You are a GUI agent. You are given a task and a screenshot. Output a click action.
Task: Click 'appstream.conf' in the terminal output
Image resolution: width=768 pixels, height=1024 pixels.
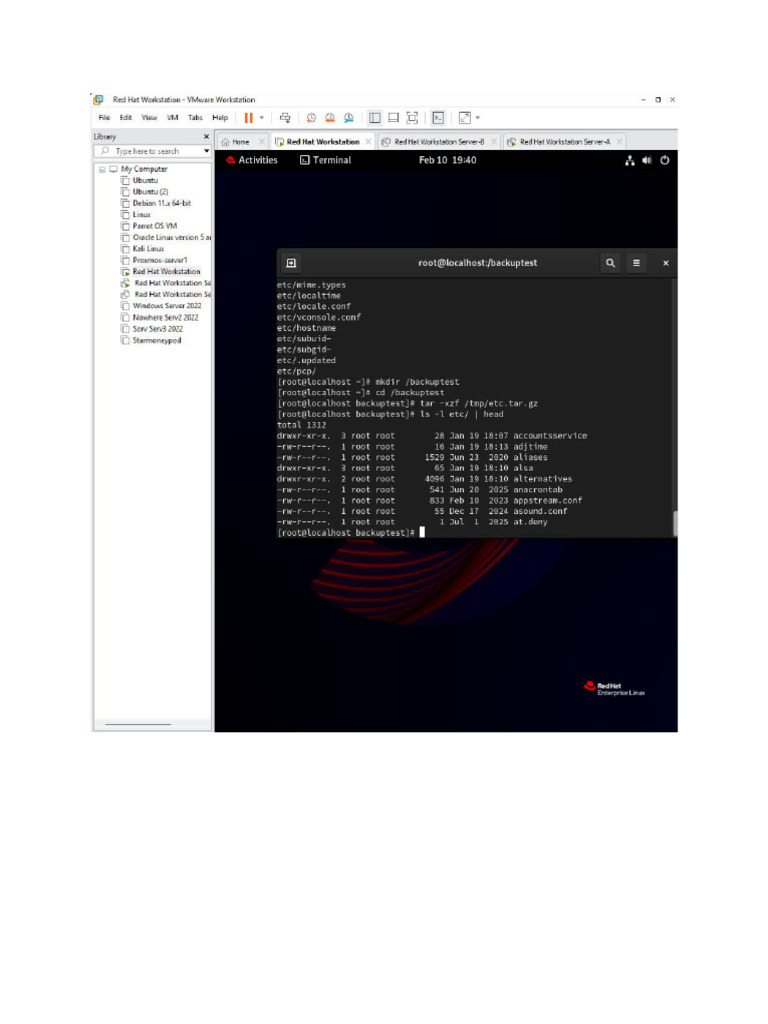pos(547,501)
